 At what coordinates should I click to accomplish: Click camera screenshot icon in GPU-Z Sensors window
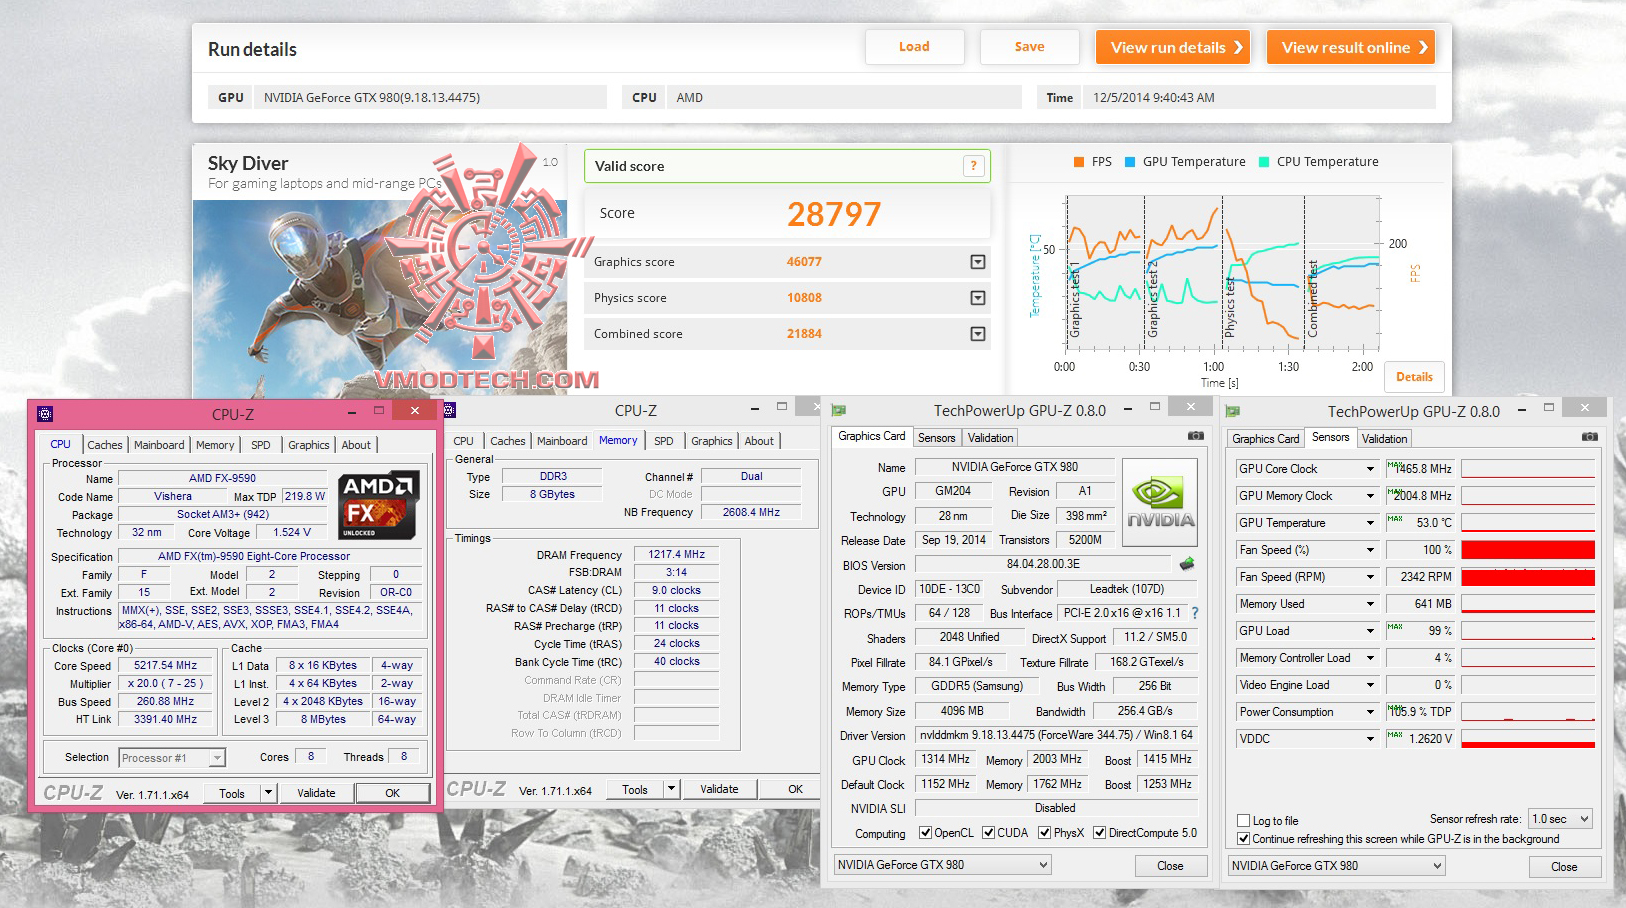[1589, 437]
